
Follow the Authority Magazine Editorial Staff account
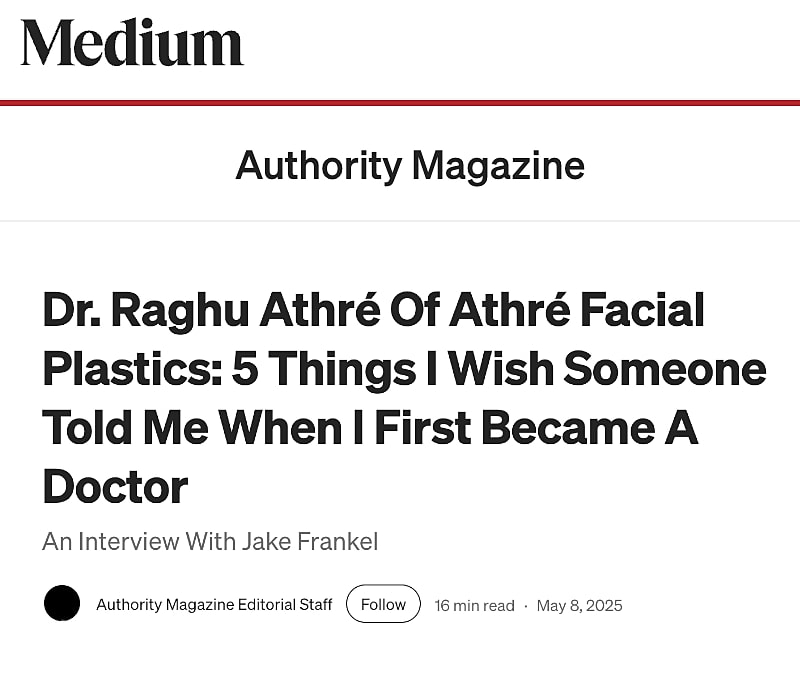click(x=383, y=604)
